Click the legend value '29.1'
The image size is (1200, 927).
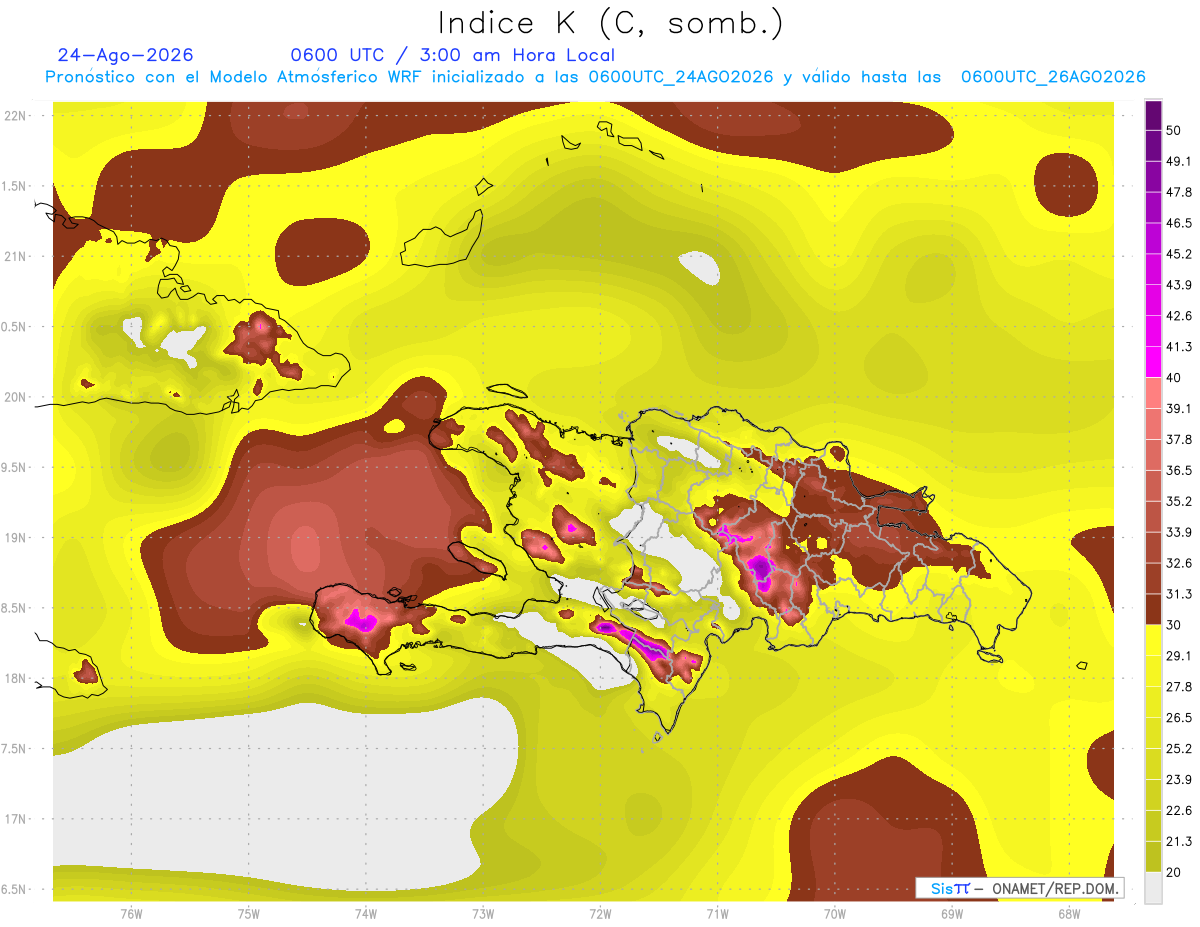[x=1179, y=656]
